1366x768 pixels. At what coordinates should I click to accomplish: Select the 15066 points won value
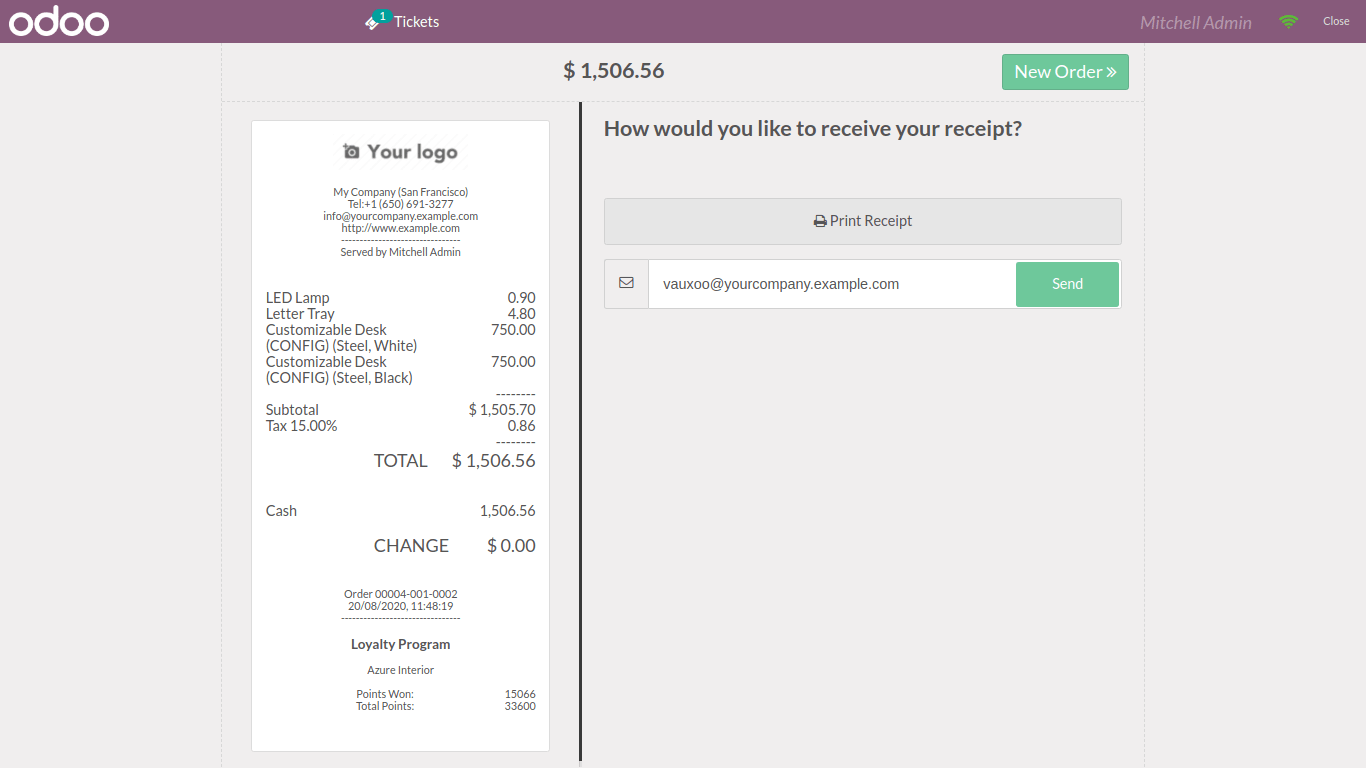[520, 694]
